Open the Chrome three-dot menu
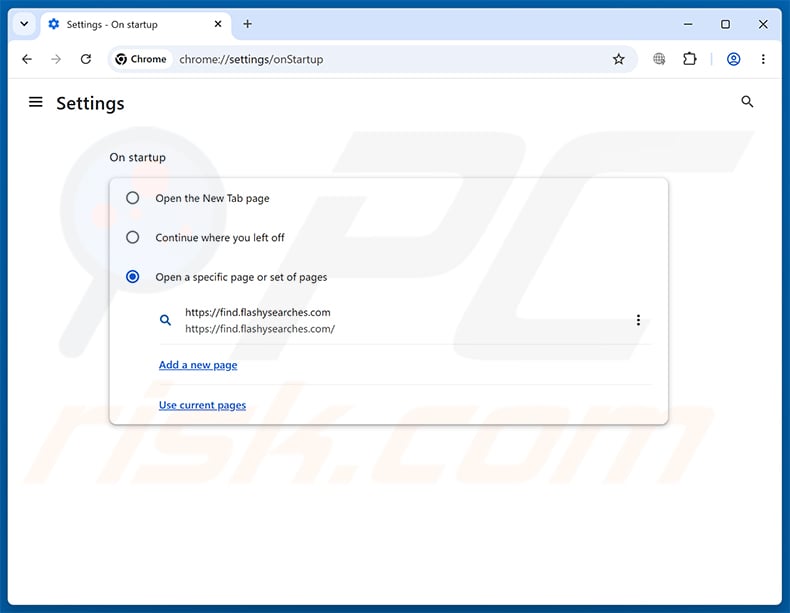The width and height of the screenshot is (790, 613). [763, 59]
